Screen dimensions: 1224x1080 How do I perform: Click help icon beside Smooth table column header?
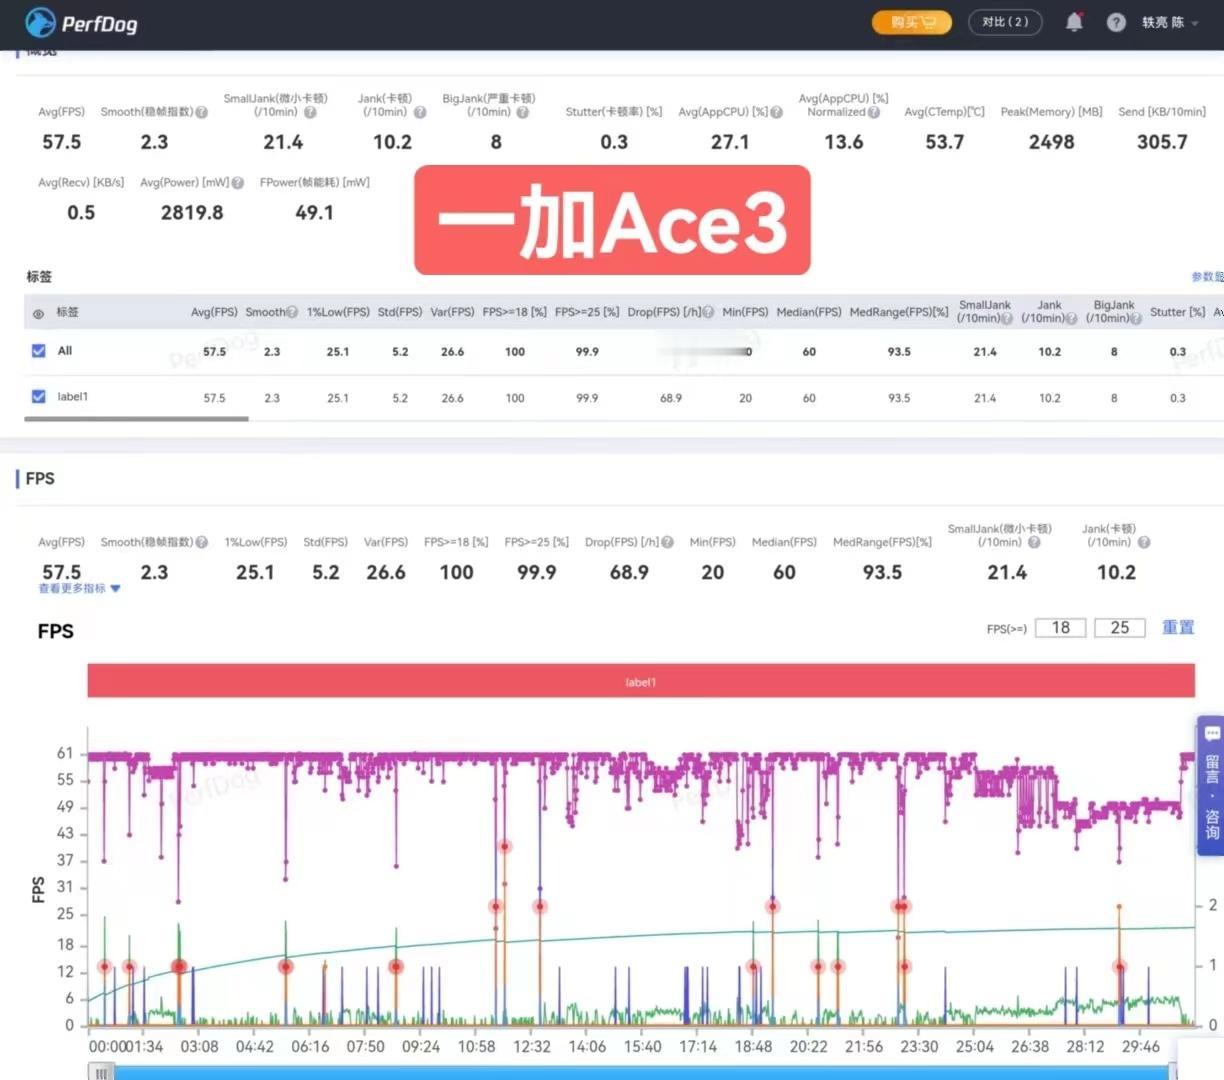(x=292, y=312)
